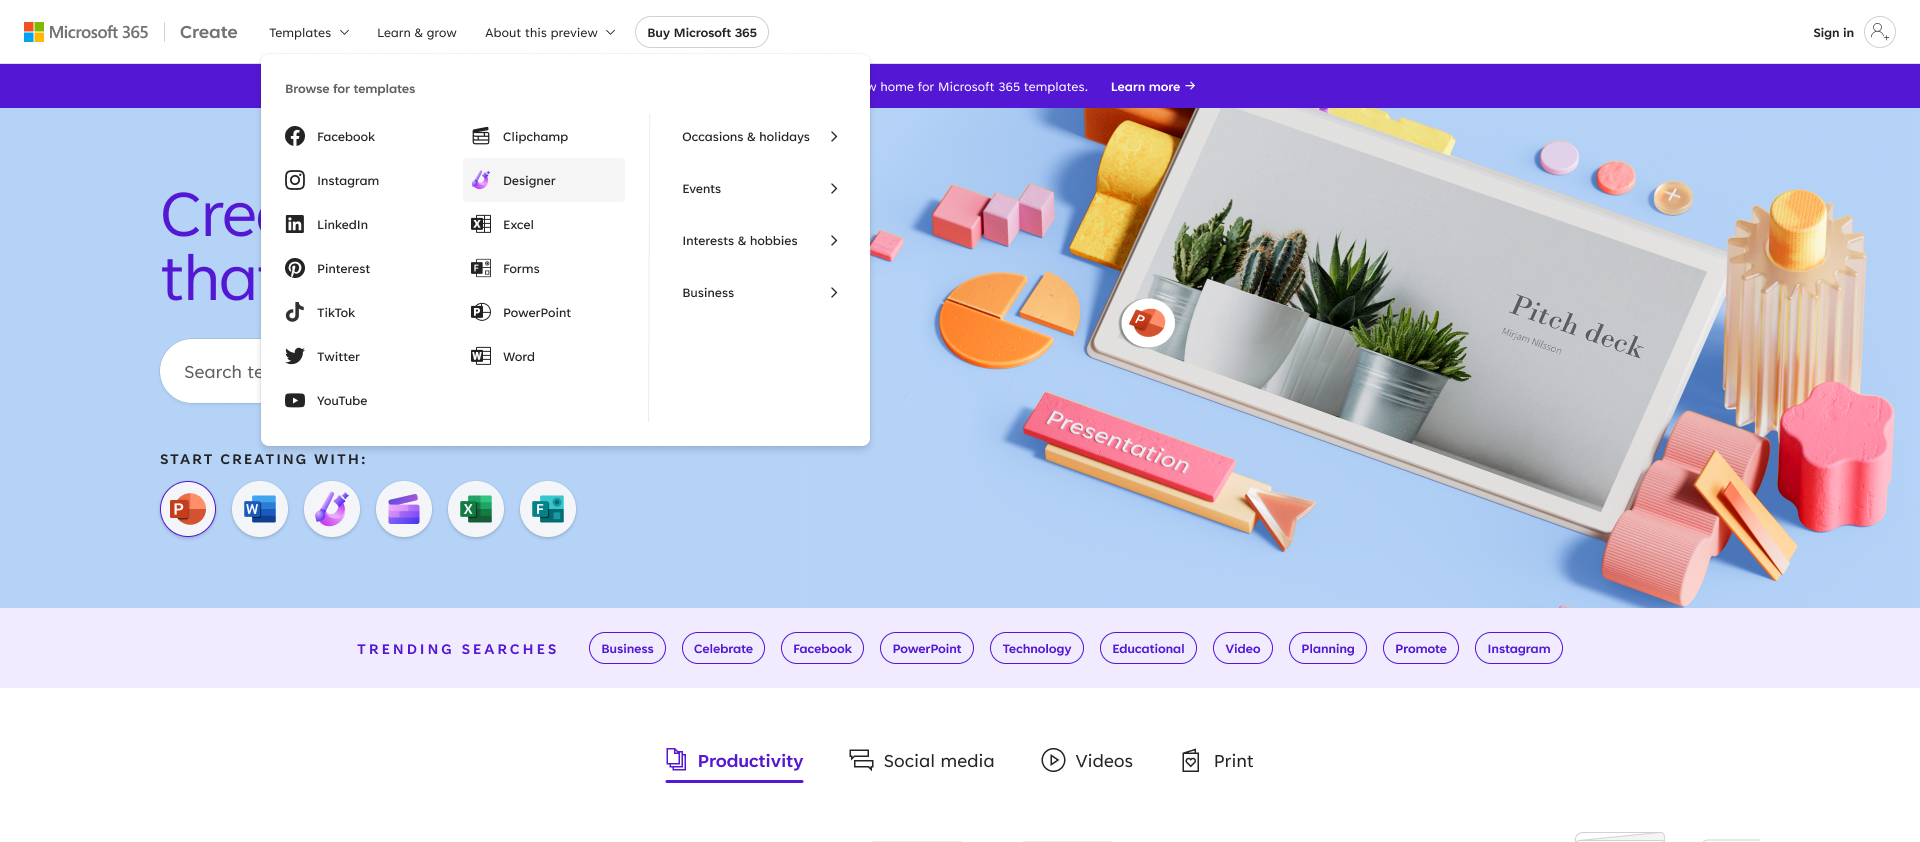
Task: Expand the Events submenu
Action: click(x=760, y=188)
